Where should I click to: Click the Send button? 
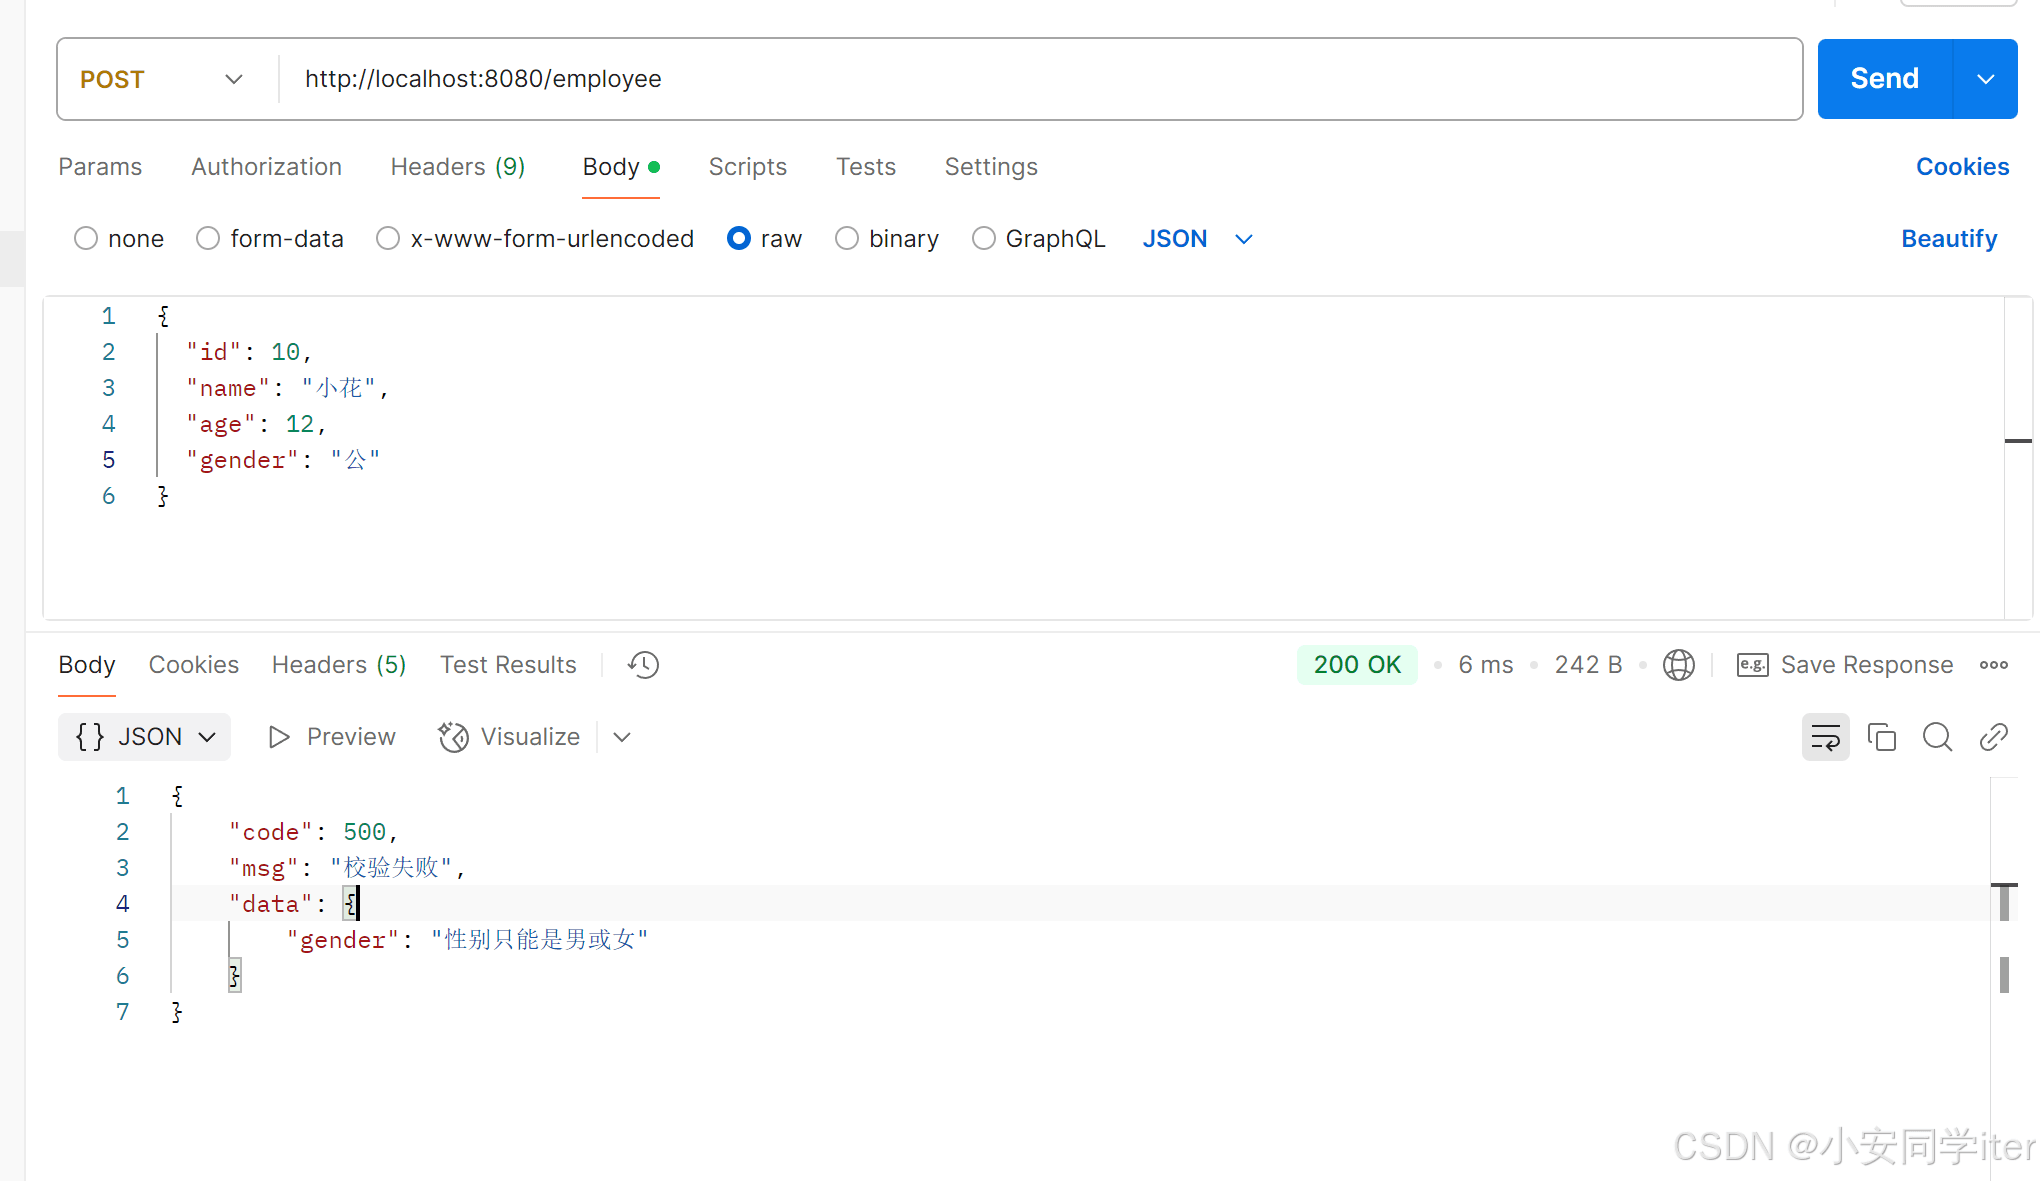click(1884, 79)
